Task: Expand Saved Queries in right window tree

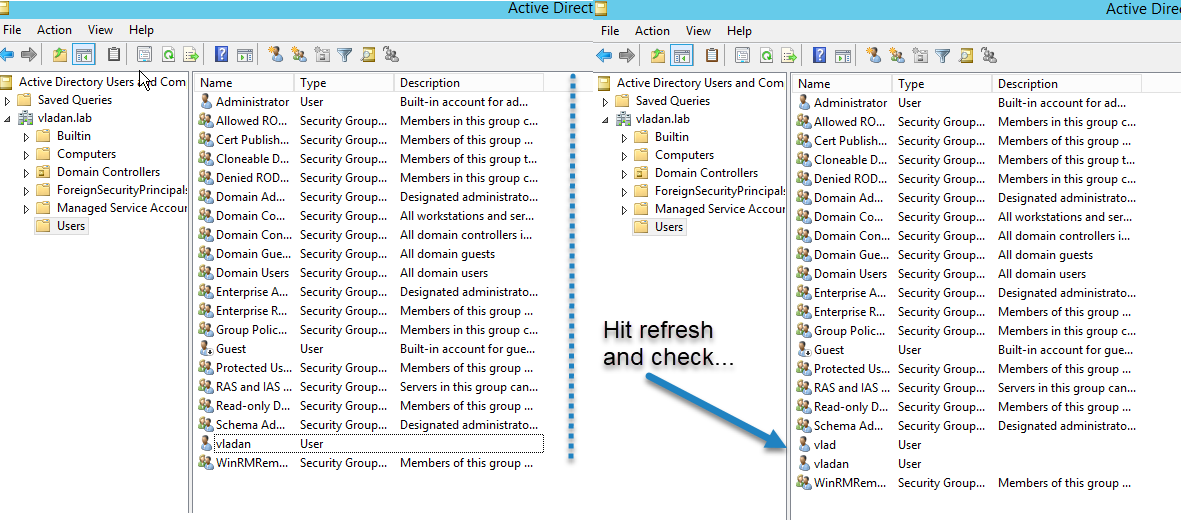Action: coord(606,101)
